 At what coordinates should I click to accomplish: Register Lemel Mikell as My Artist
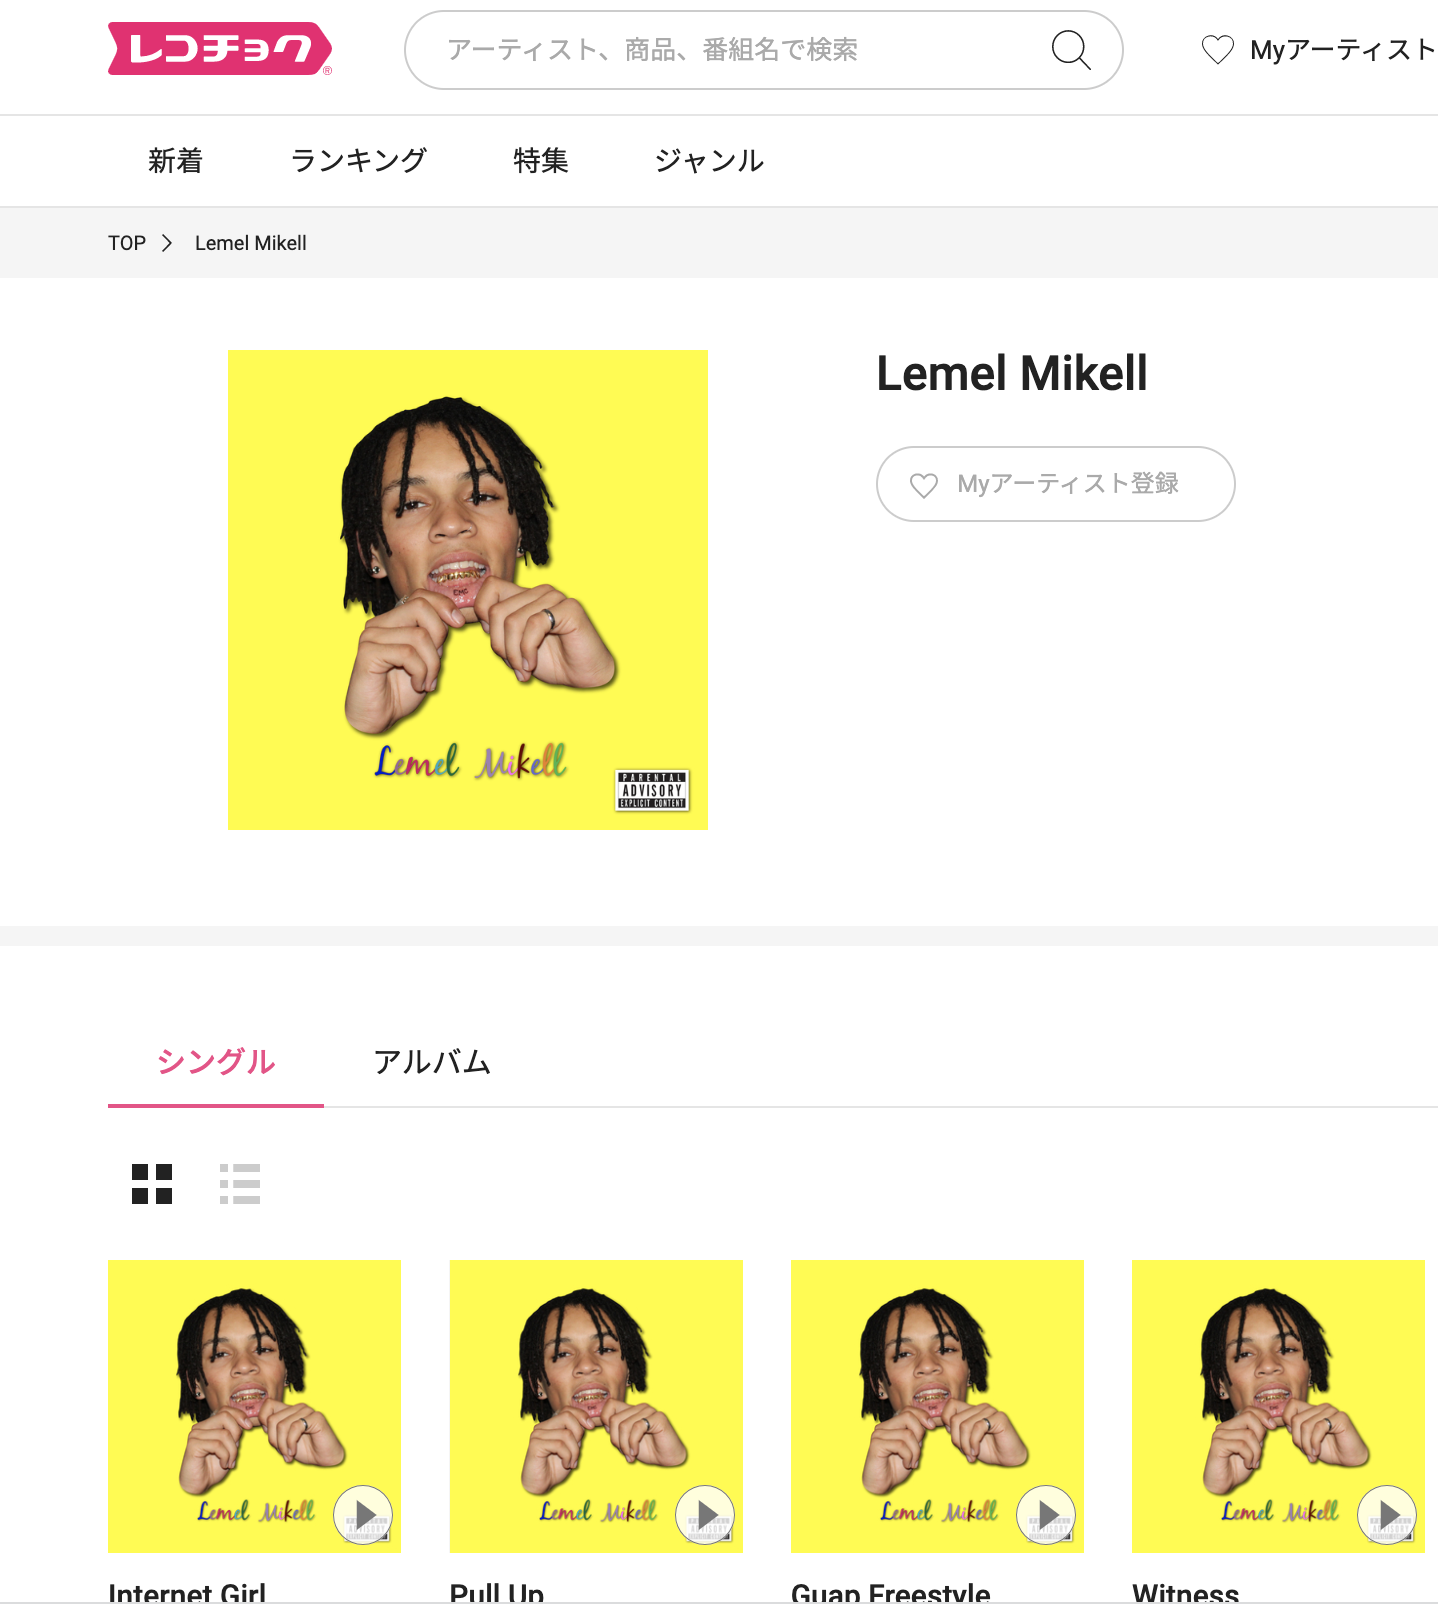click(1055, 484)
